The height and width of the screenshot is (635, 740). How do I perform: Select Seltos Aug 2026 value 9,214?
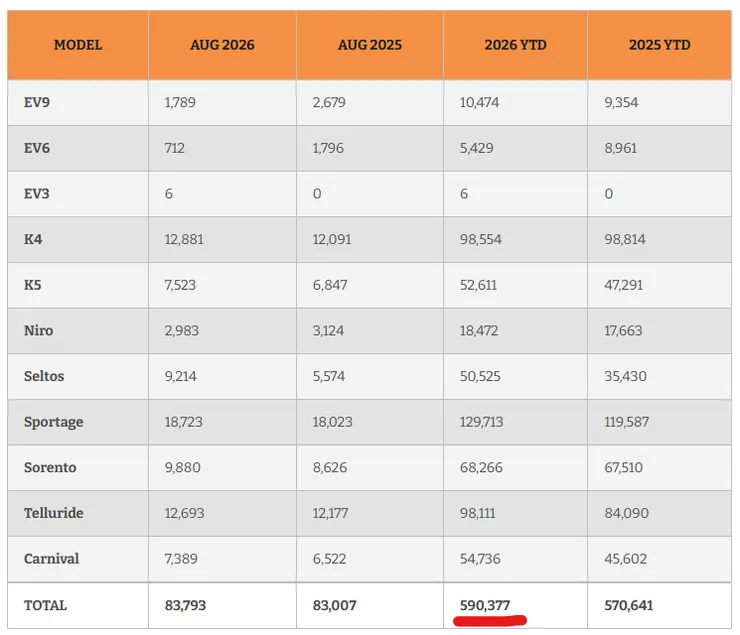click(x=180, y=376)
